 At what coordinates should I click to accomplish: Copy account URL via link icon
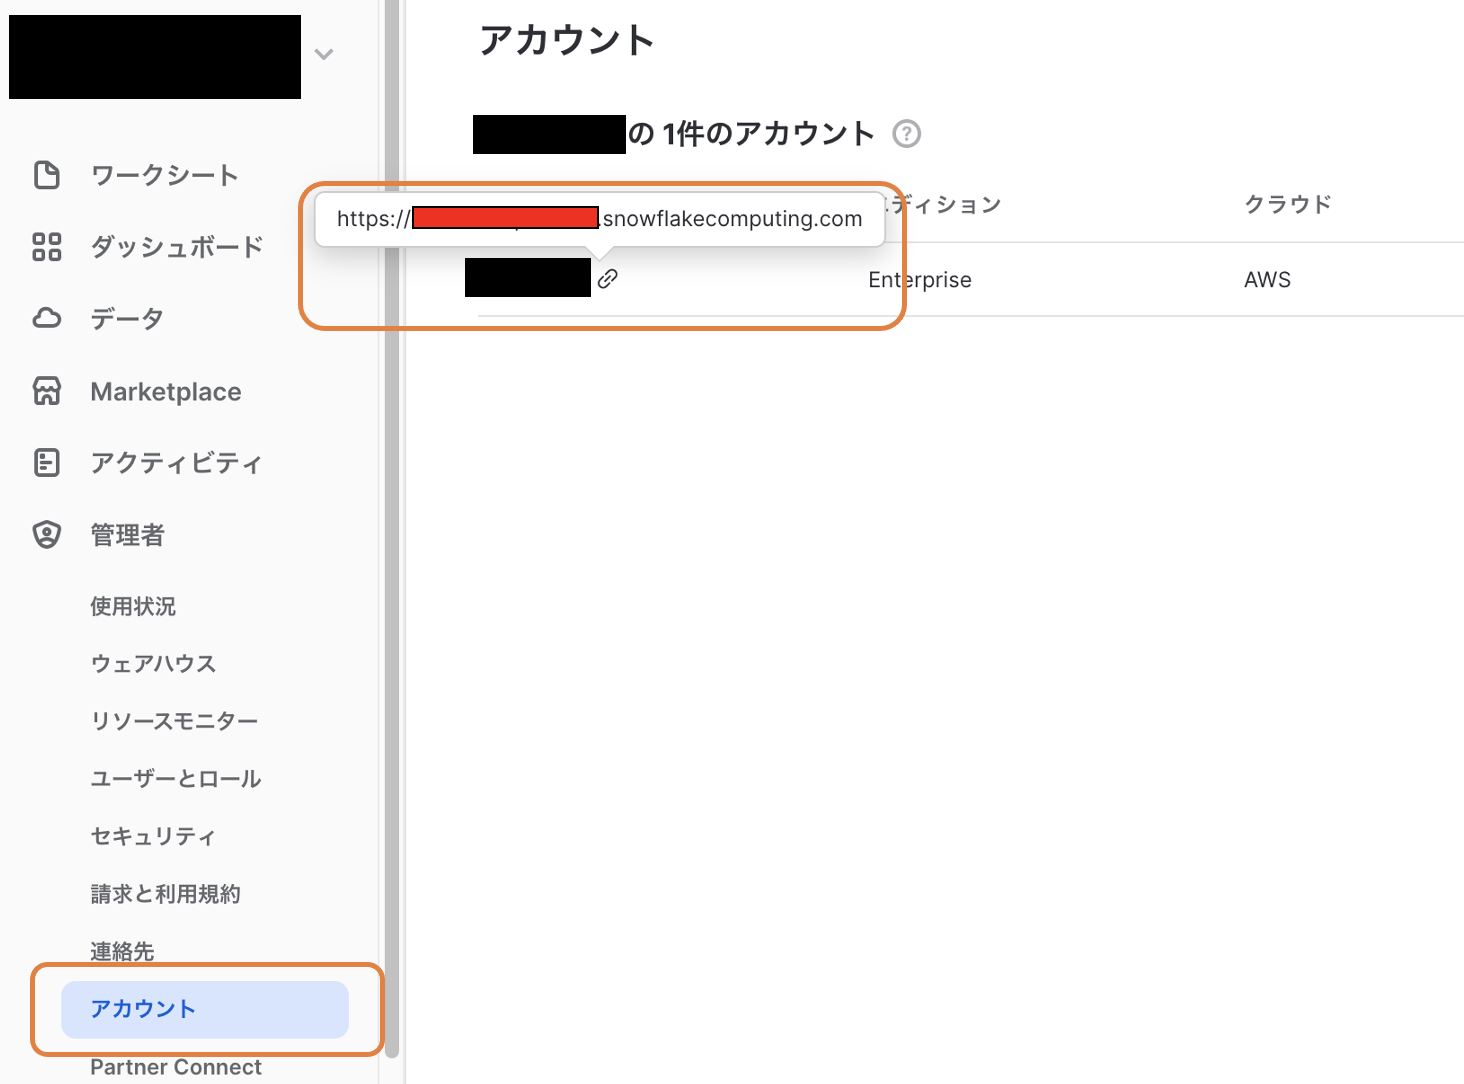pyautogui.click(x=608, y=279)
